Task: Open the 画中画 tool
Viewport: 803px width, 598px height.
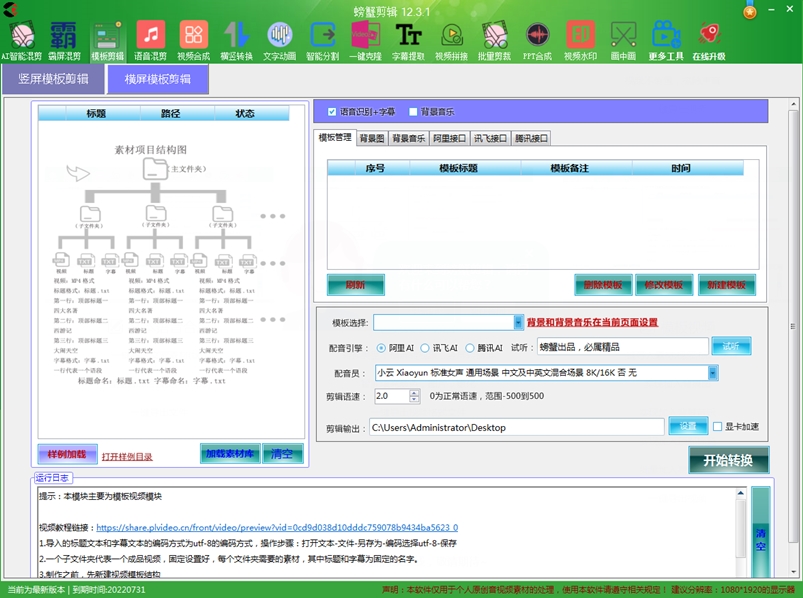Action: 623,41
